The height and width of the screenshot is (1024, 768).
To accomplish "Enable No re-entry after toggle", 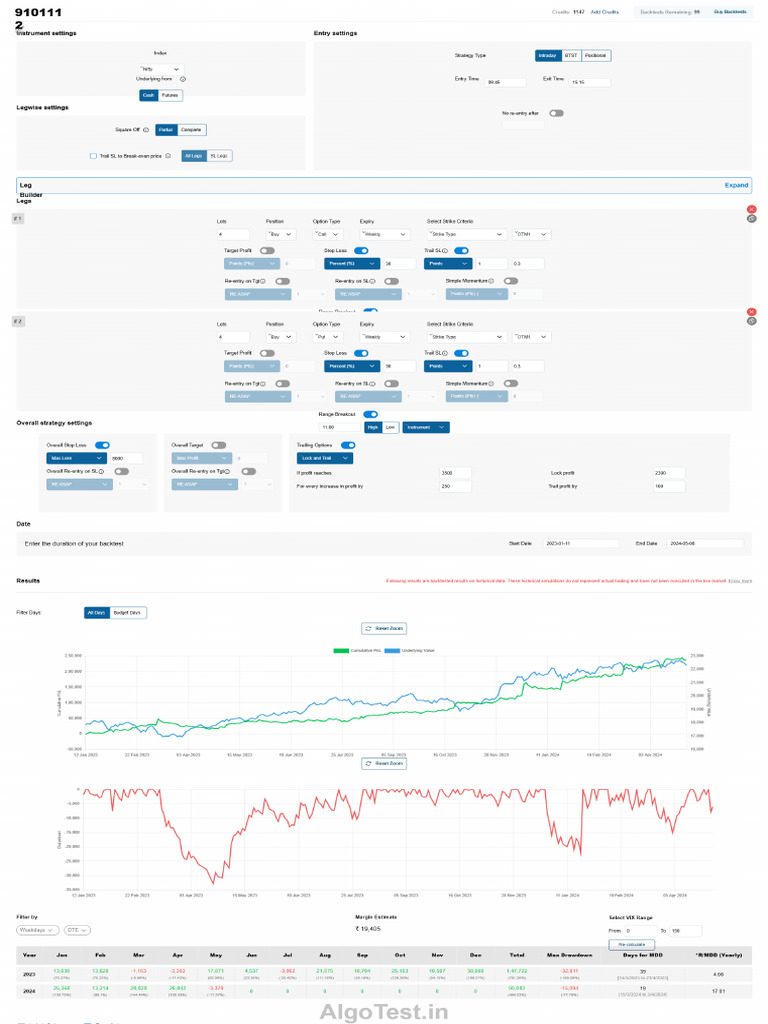I will pyautogui.click(x=556, y=113).
